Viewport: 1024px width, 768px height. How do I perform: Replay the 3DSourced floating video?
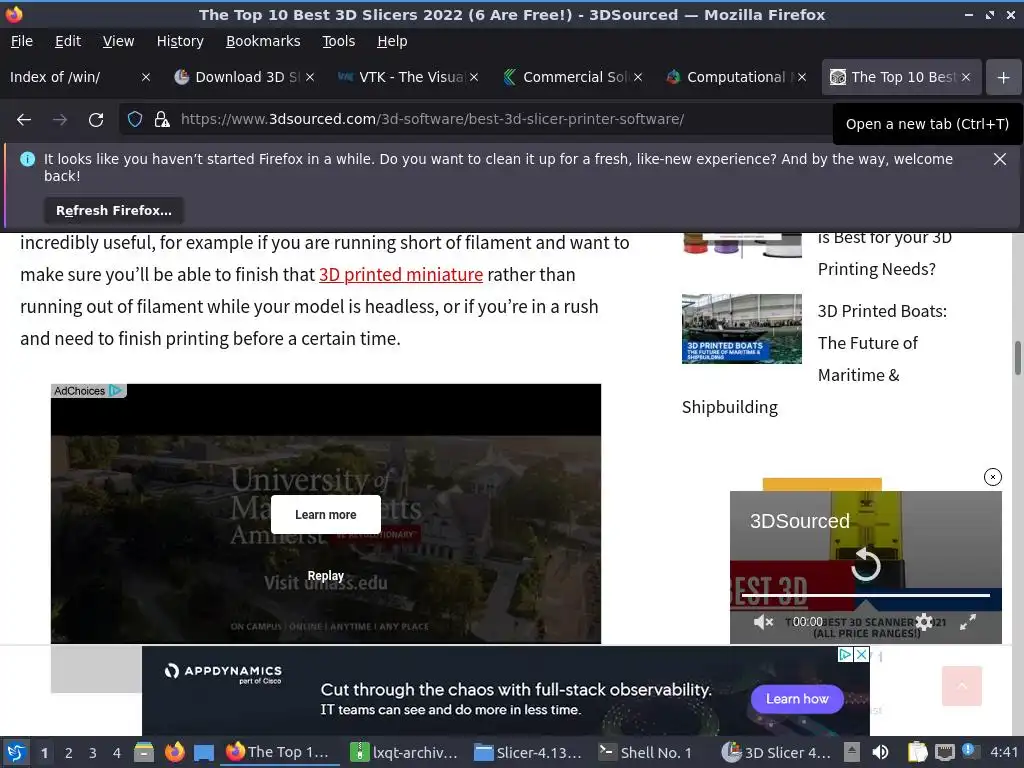click(x=866, y=564)
